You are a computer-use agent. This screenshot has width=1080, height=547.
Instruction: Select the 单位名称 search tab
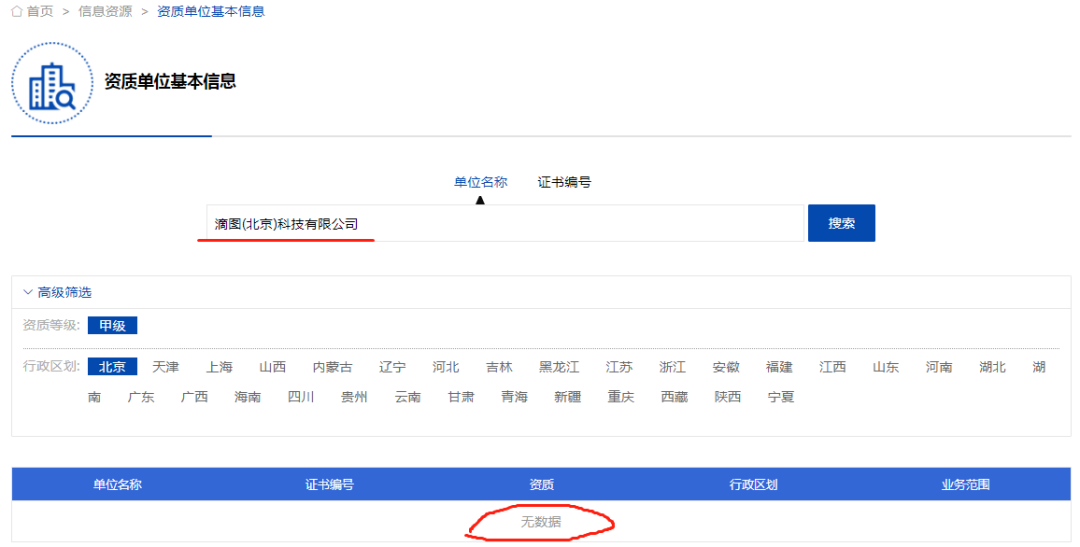pyautogui.click(x=480, y=182)
